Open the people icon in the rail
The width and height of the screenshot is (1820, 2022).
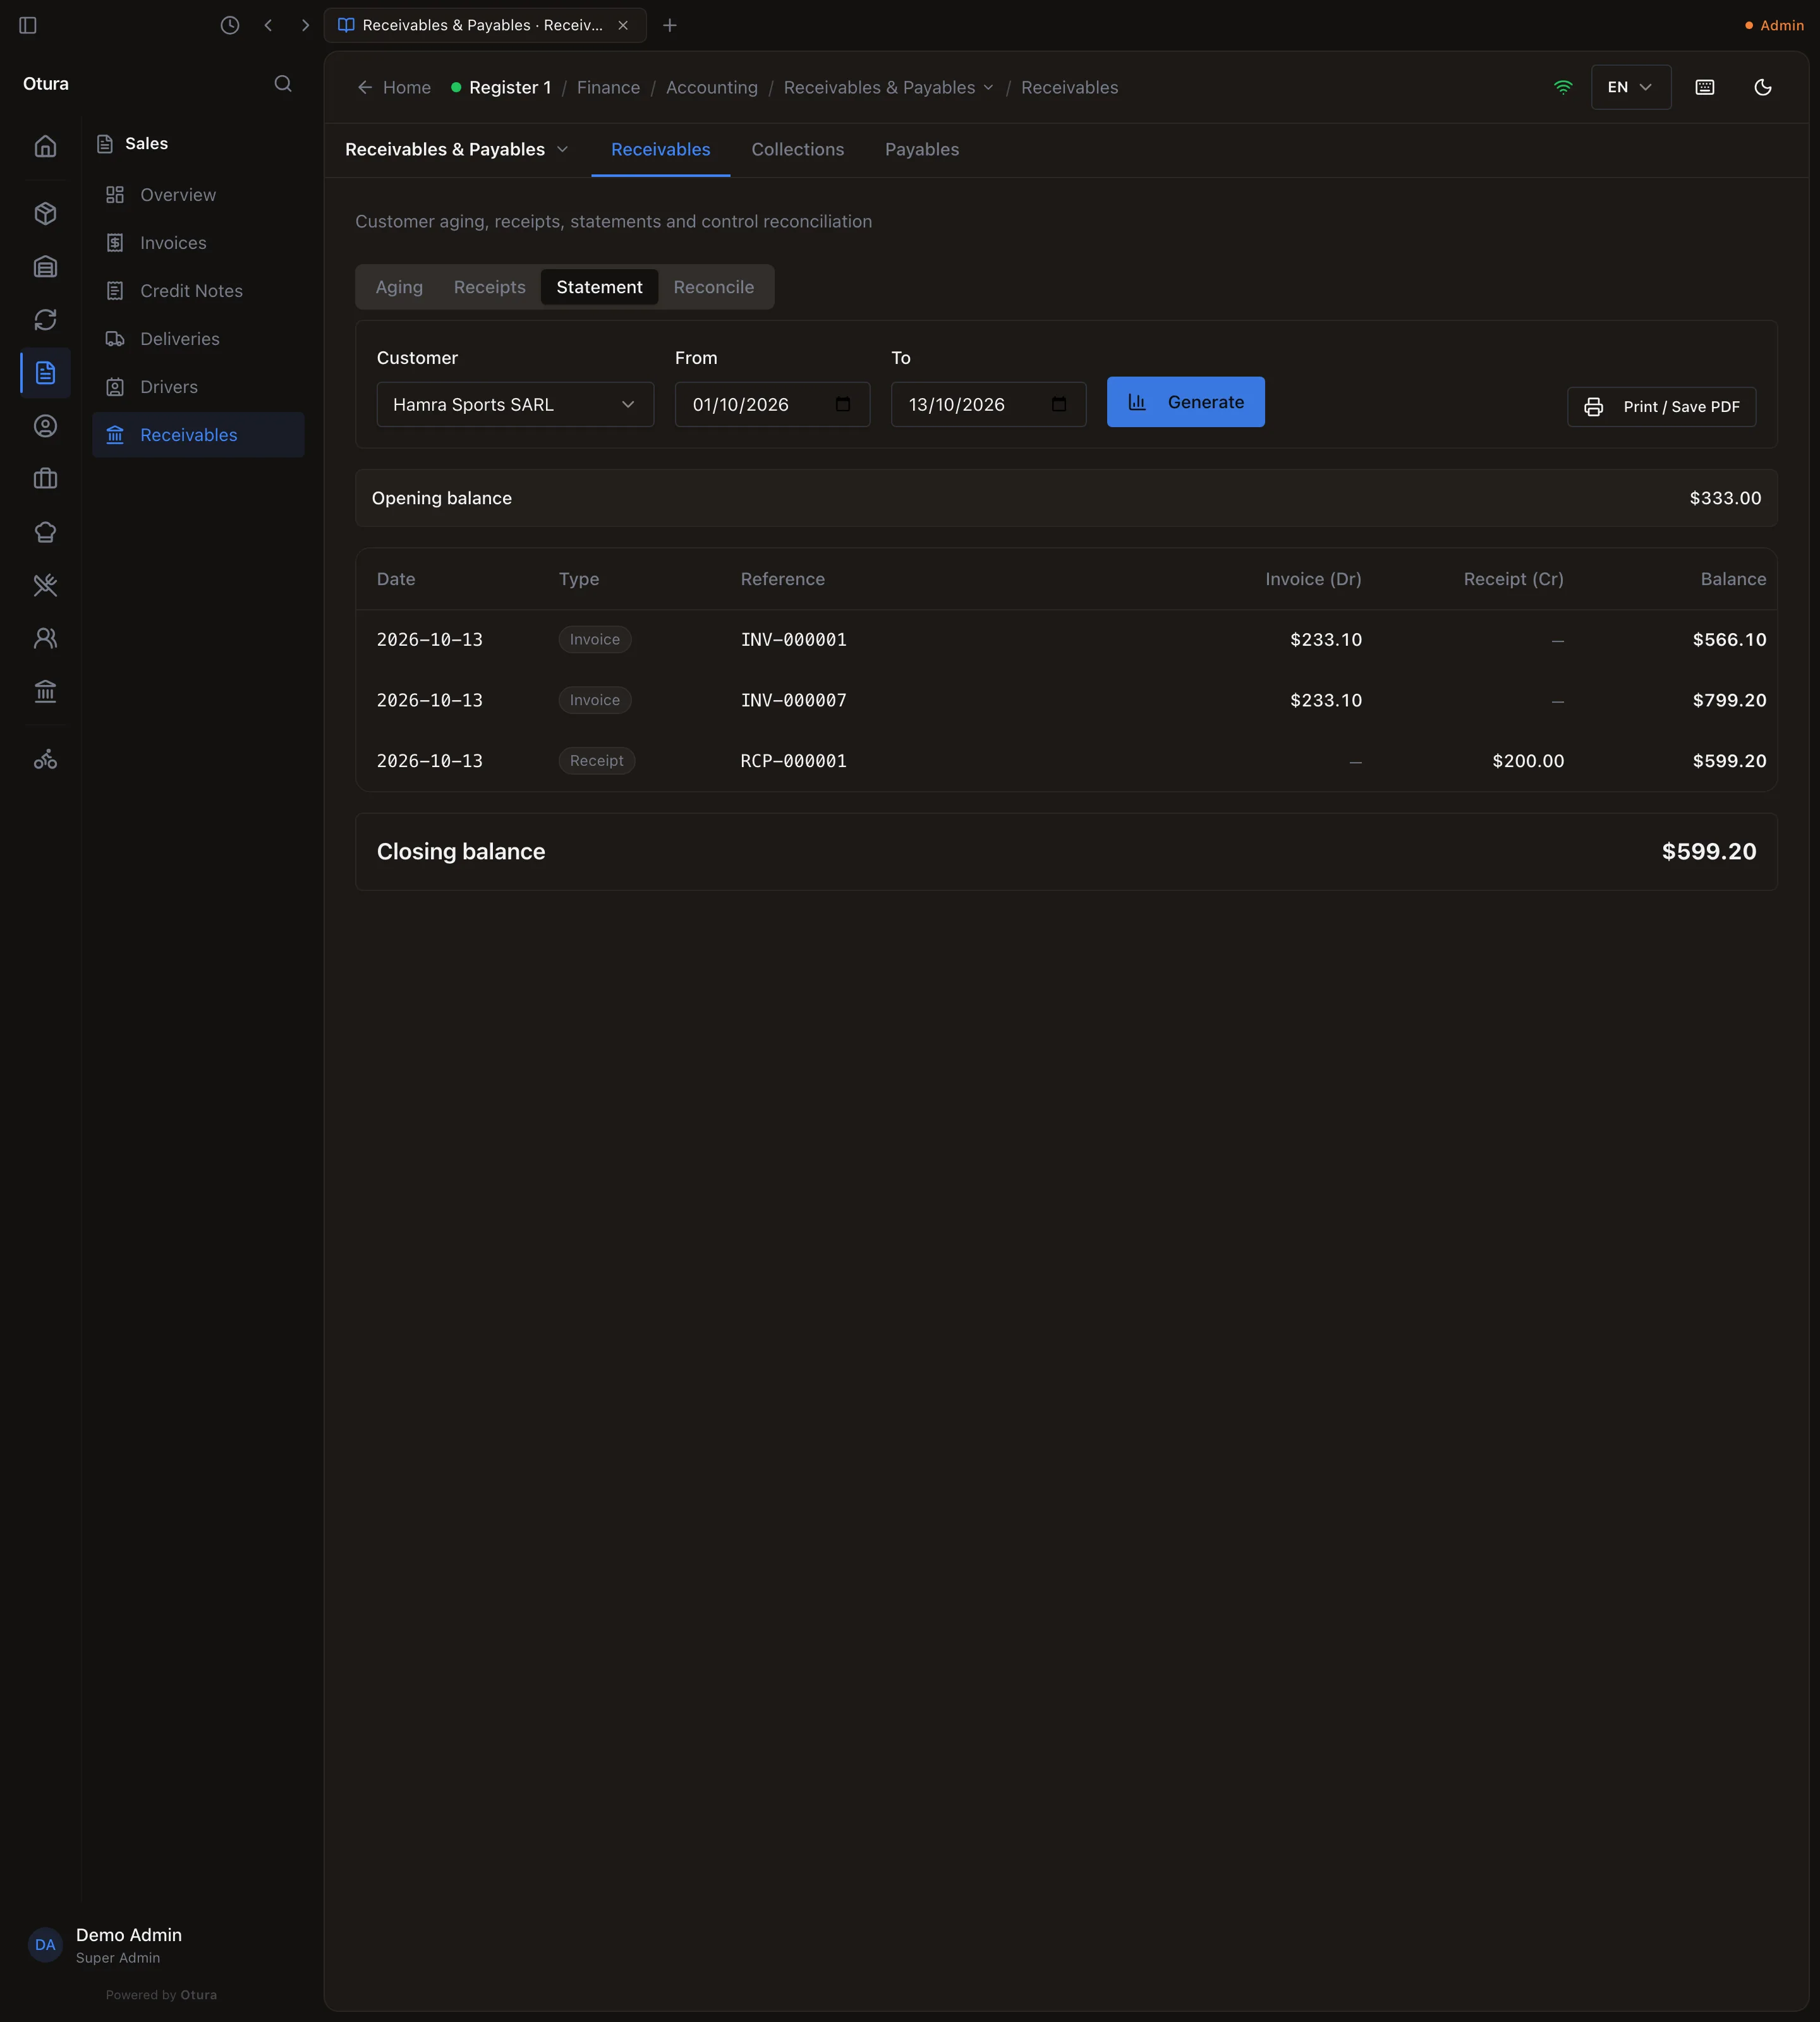tap(45, 638)
